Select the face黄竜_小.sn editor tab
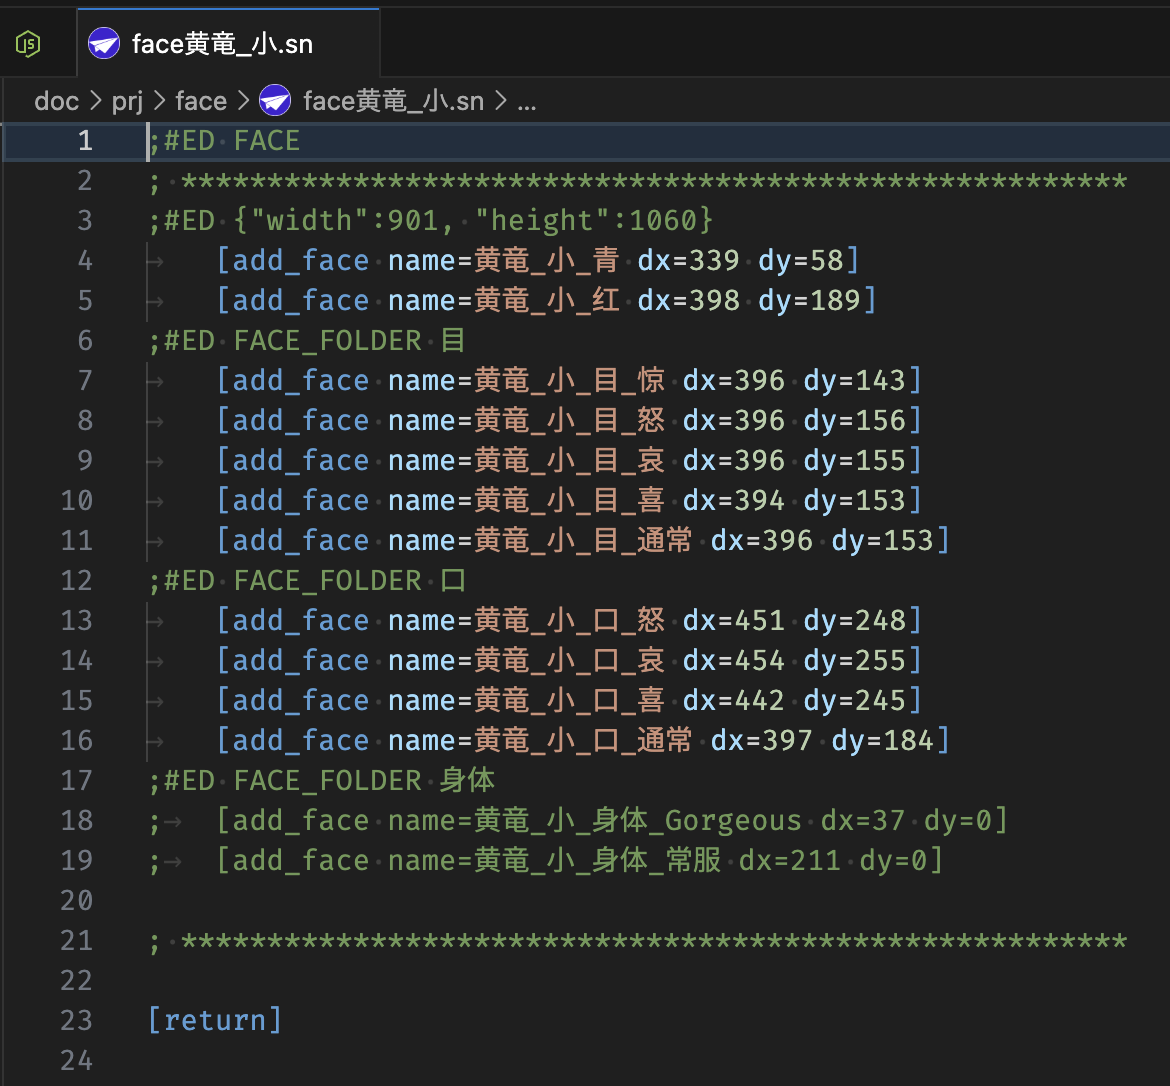This screenshot has height=1086, width=1170. point(228,43)
